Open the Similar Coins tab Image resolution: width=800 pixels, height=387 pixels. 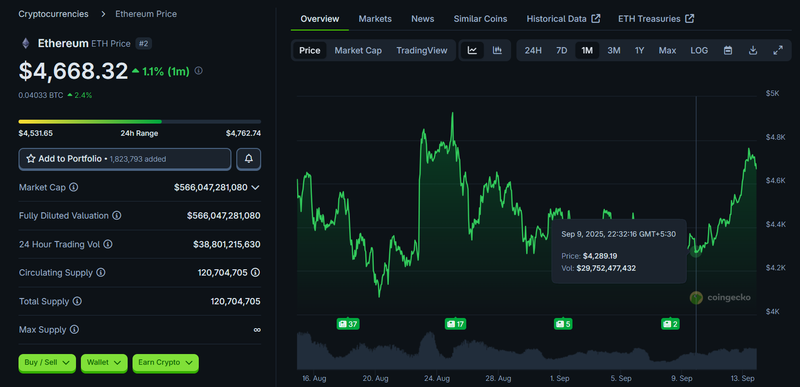(x=480, y=19)
